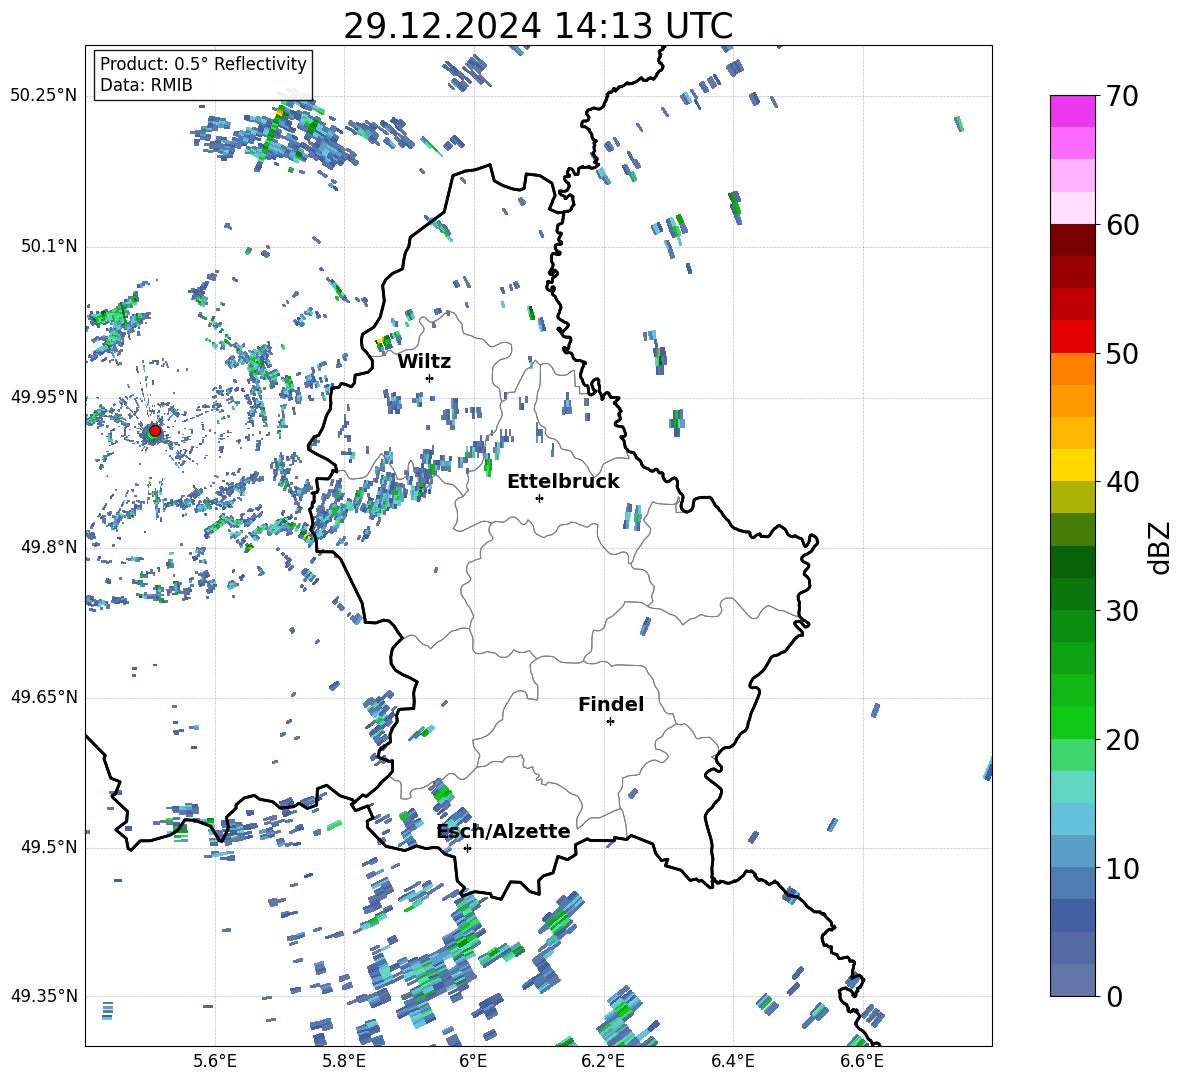Viewport: 1184px width, 1081px height.
Task: Click the Findel station cross marker
Action: [x=610, y=722]
